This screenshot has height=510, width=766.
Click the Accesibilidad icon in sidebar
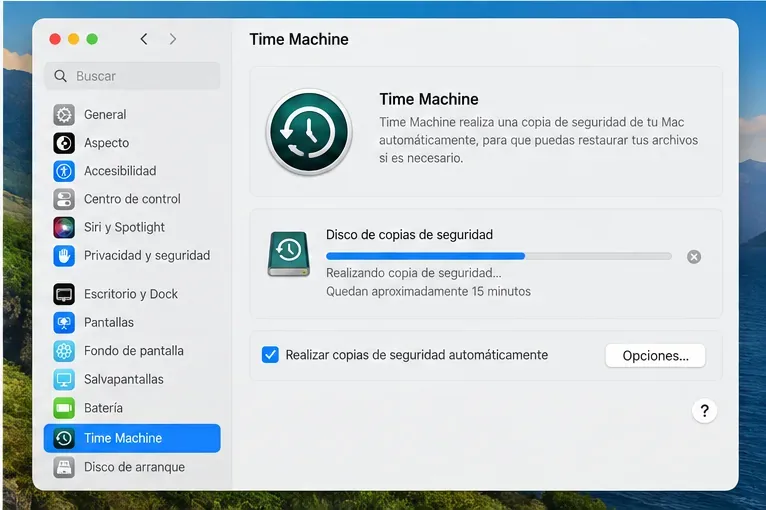pos(64,171)
